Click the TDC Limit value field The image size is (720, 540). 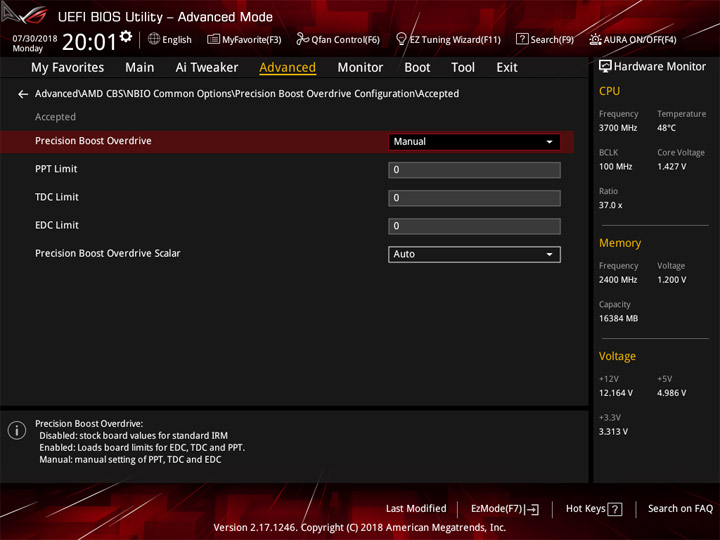tap(474, 198)
